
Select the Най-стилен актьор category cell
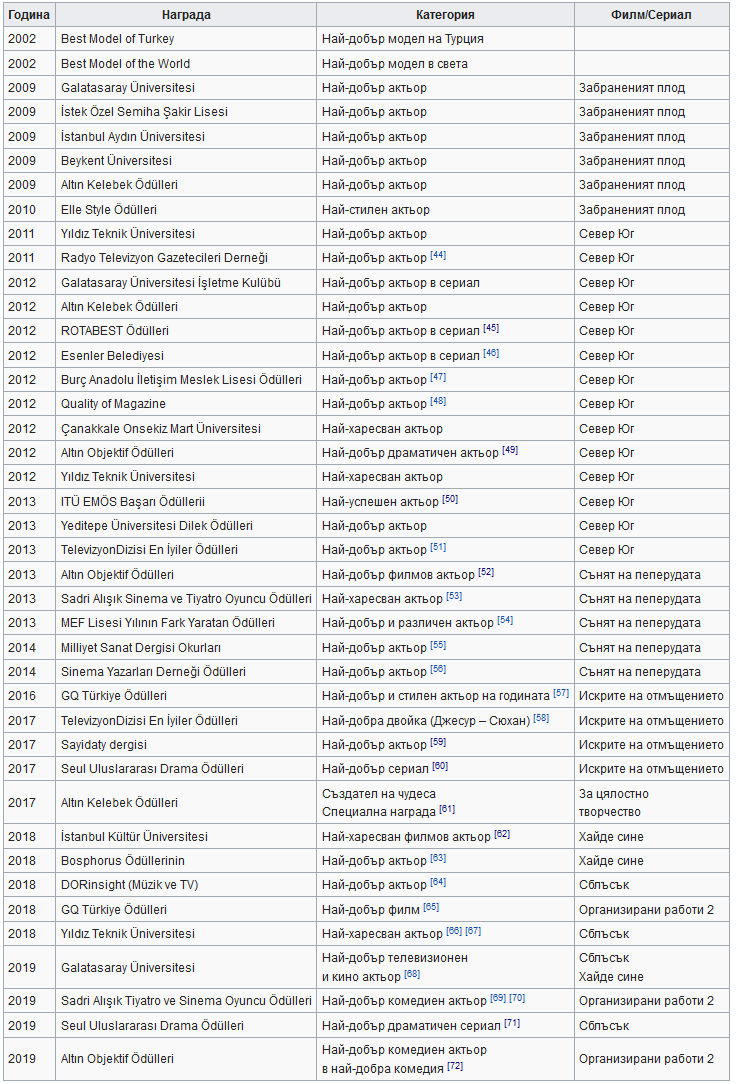point(445,209)
